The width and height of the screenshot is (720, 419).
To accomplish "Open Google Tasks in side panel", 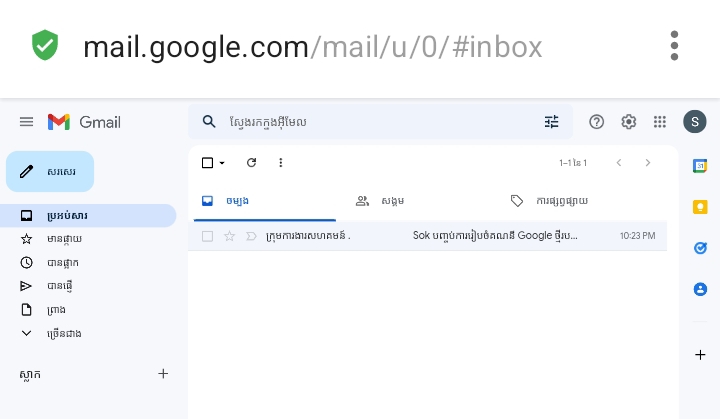I will (700, 248).
